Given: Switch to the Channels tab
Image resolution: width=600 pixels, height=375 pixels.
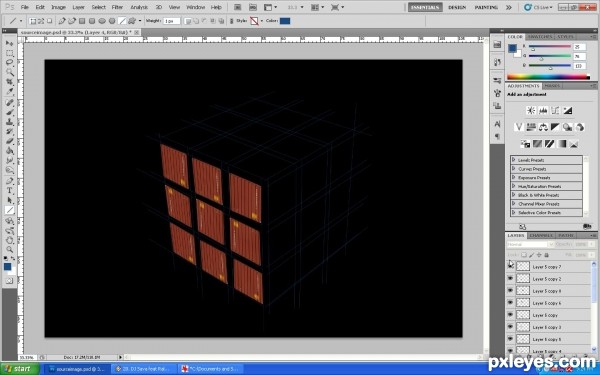Looking at the screenshot, I should (541, 235).
